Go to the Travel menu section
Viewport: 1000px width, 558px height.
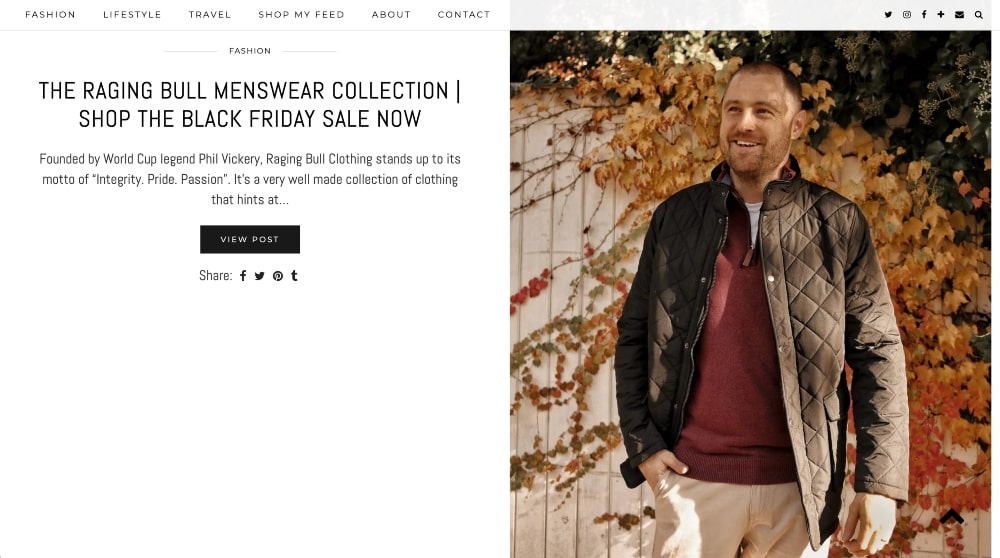210,15
